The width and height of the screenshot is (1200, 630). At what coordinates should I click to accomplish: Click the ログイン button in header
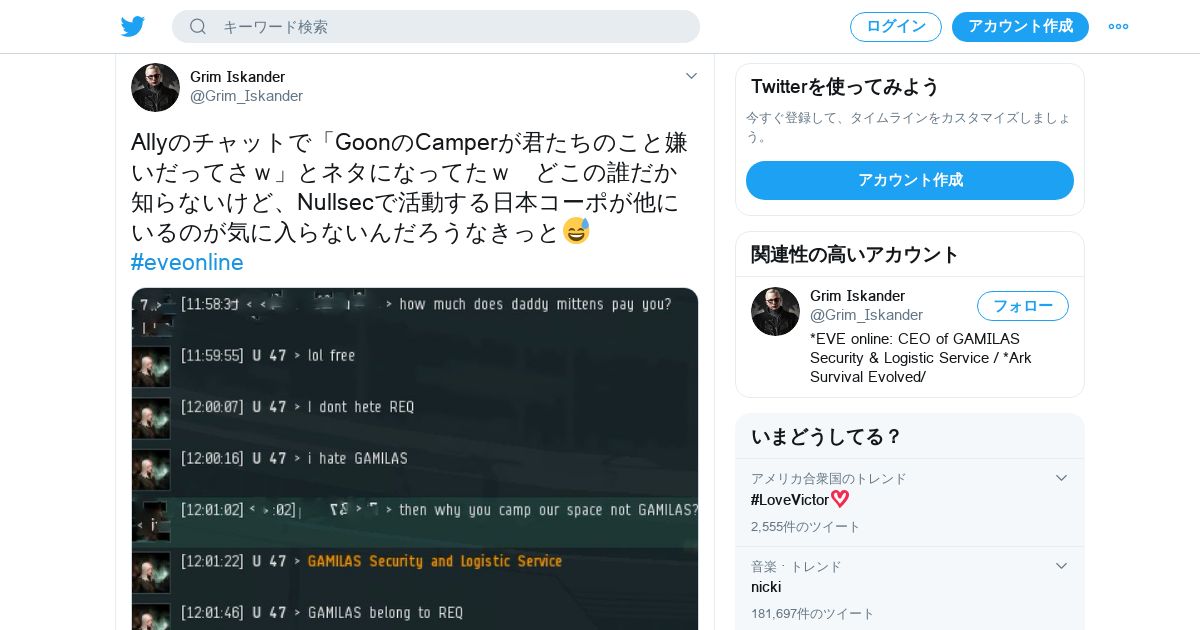[x=896, y=27]
